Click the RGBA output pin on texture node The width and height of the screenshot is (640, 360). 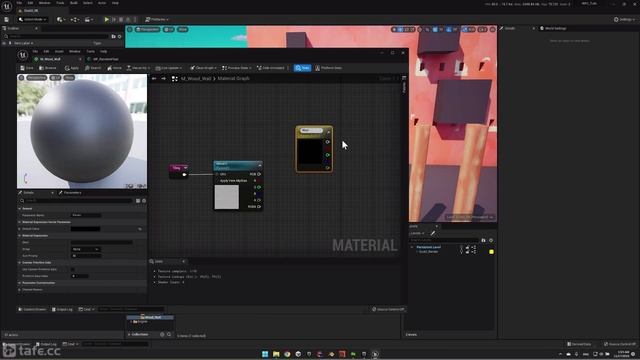click(259, 207)
